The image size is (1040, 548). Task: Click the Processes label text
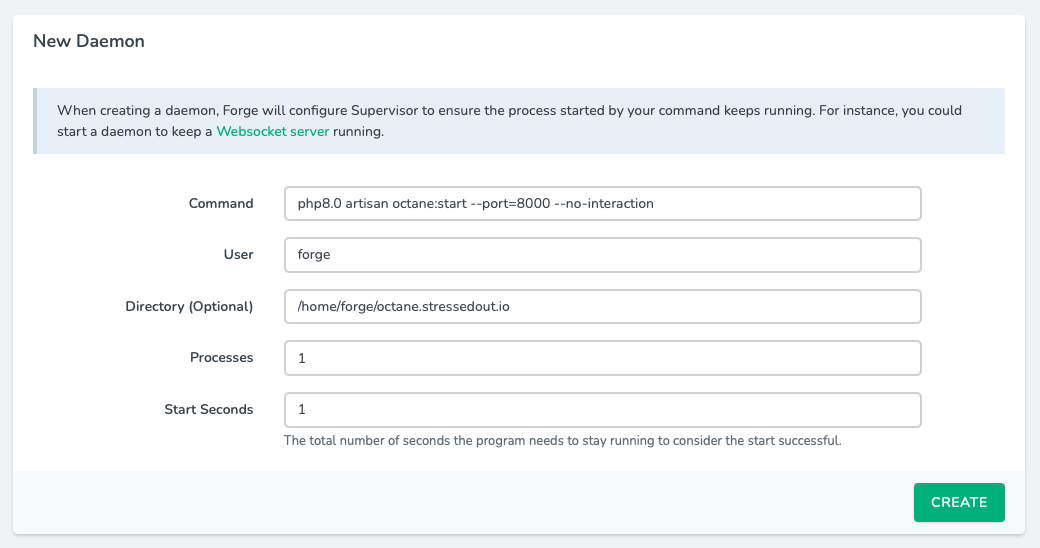(221, 357)
